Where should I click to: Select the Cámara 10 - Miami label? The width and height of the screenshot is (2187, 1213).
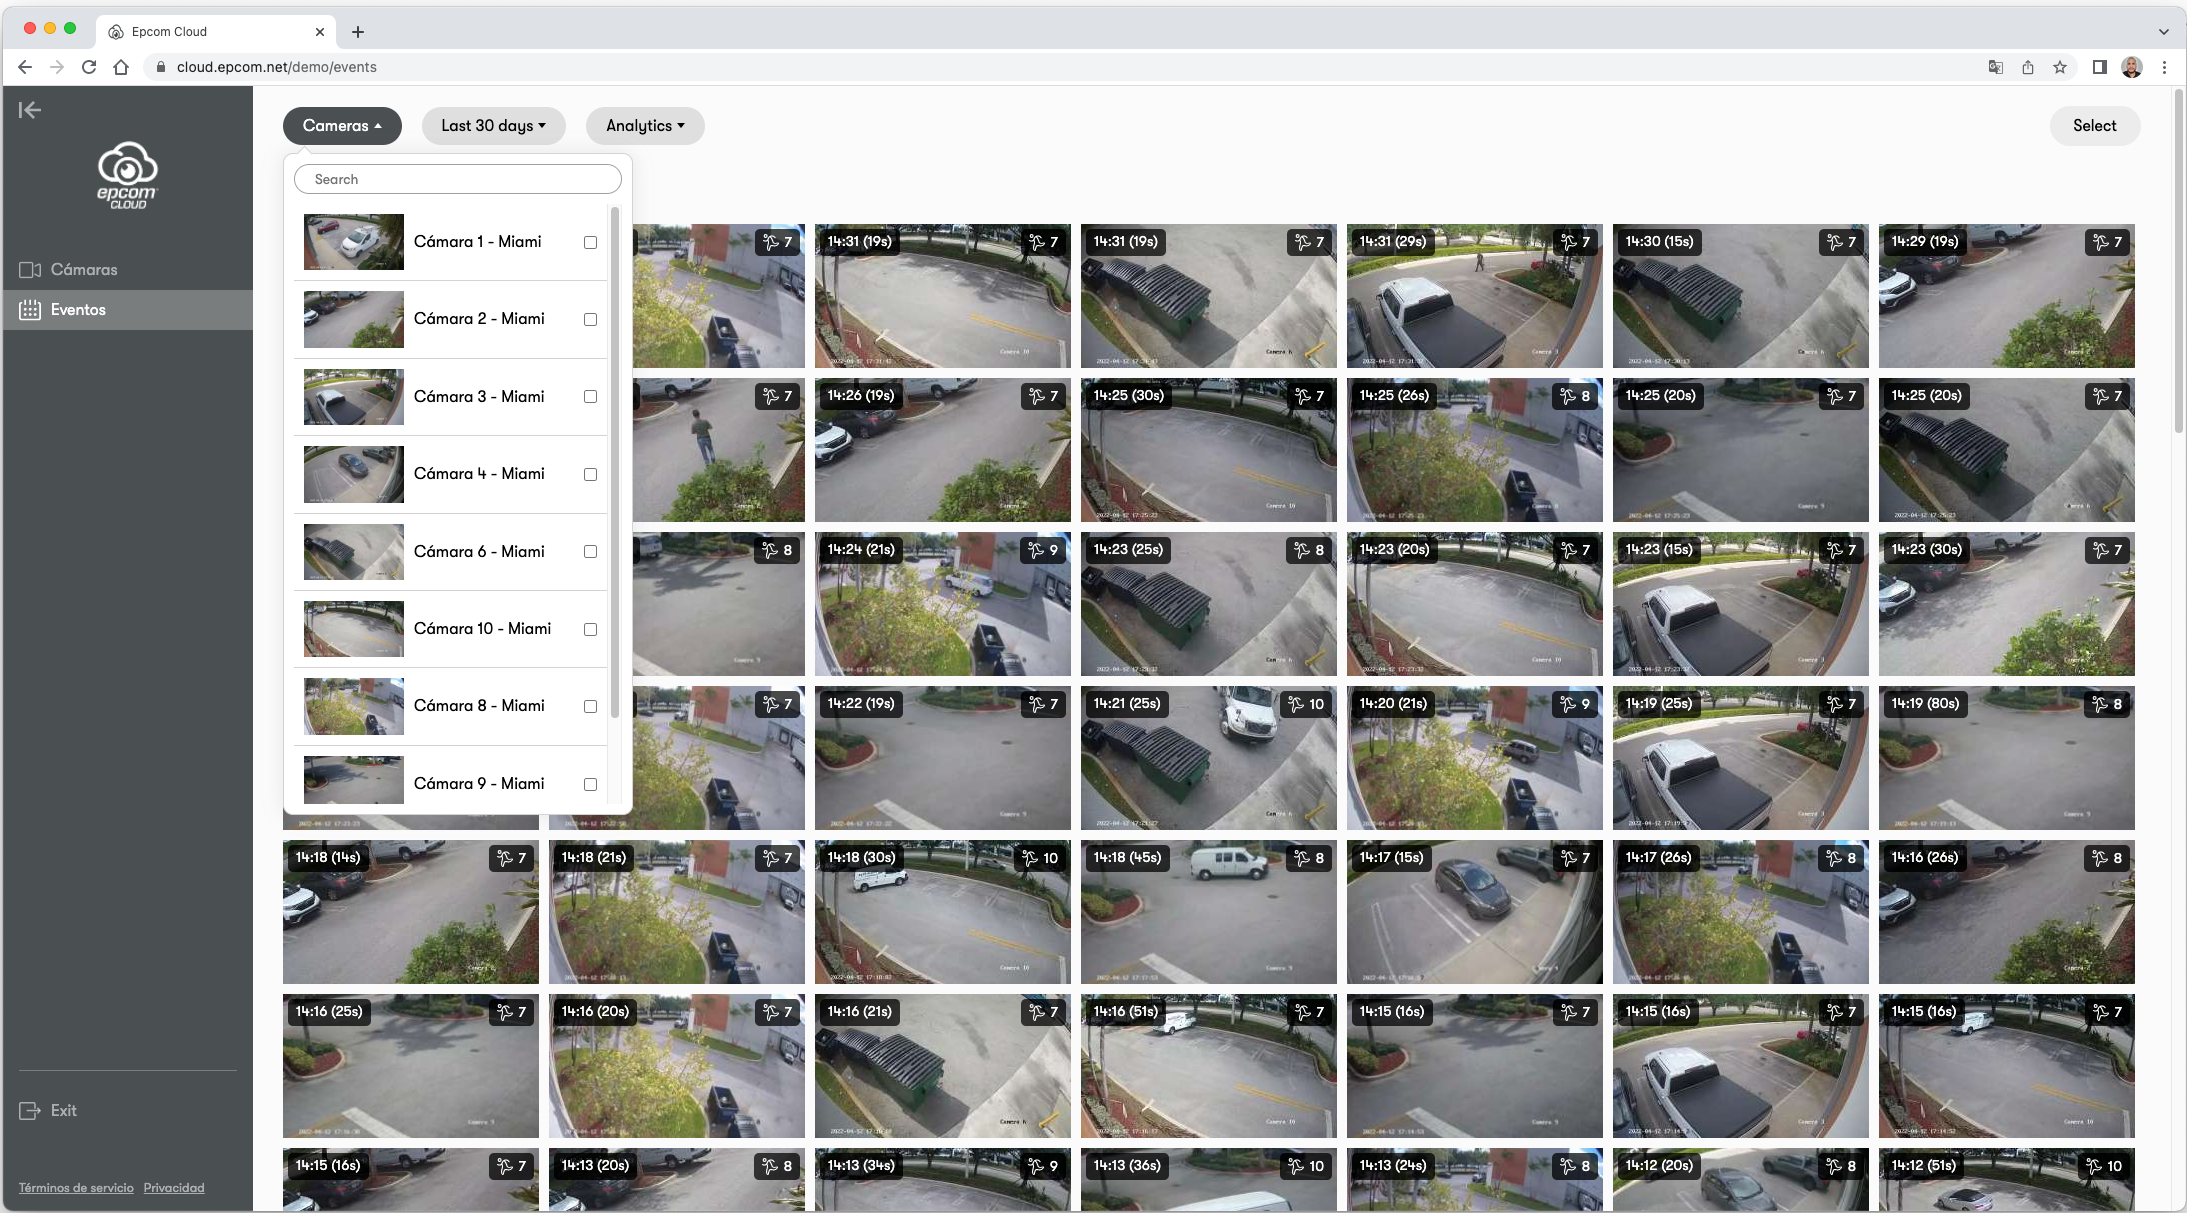point(482,629)
